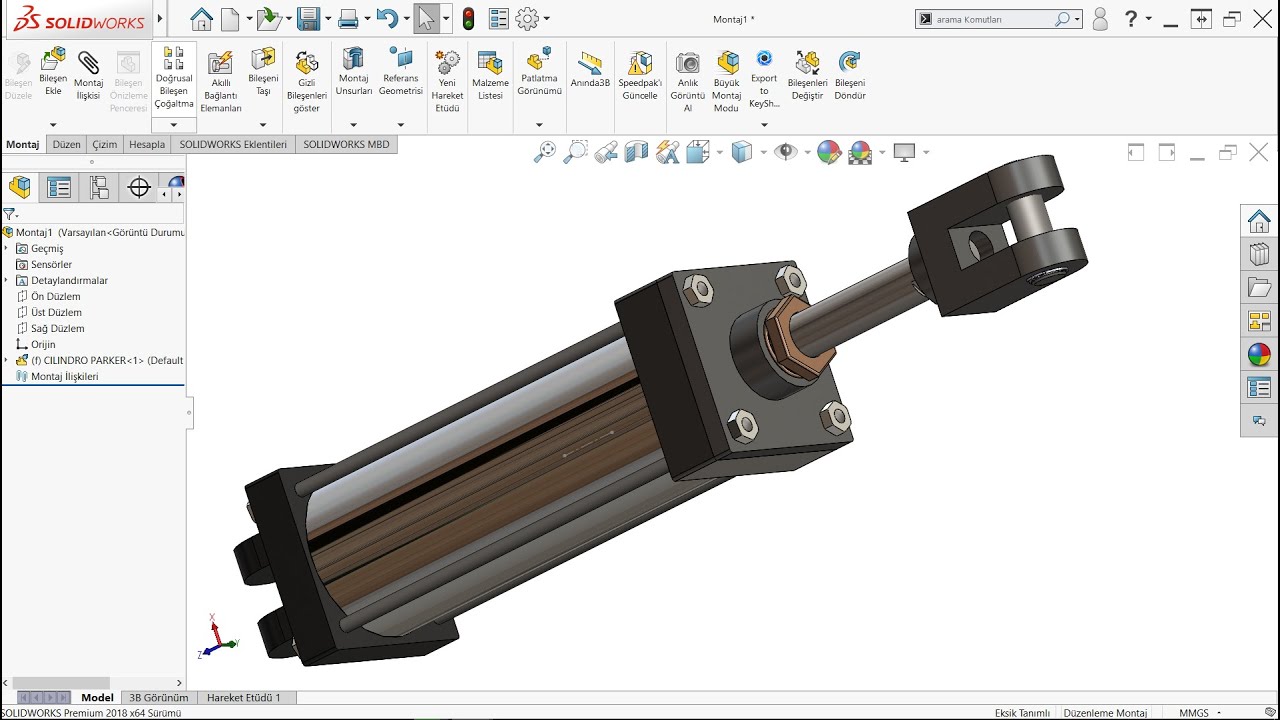The width and height of the screenshot is (1280, 720).
Task: Open the Options gear dropdown arrow
Action: 546,18
